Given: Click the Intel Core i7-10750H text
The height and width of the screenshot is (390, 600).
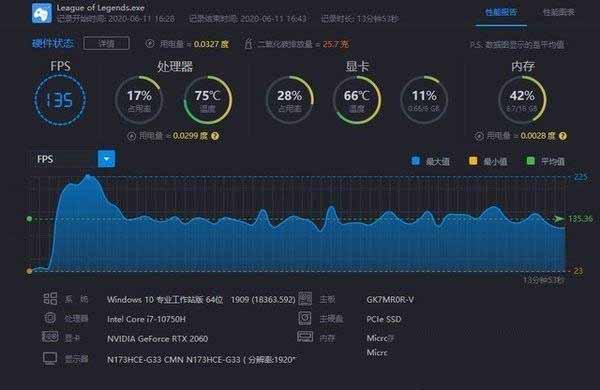Looking at the screenshot, I should pyautogui.click(x=146, y=319).
